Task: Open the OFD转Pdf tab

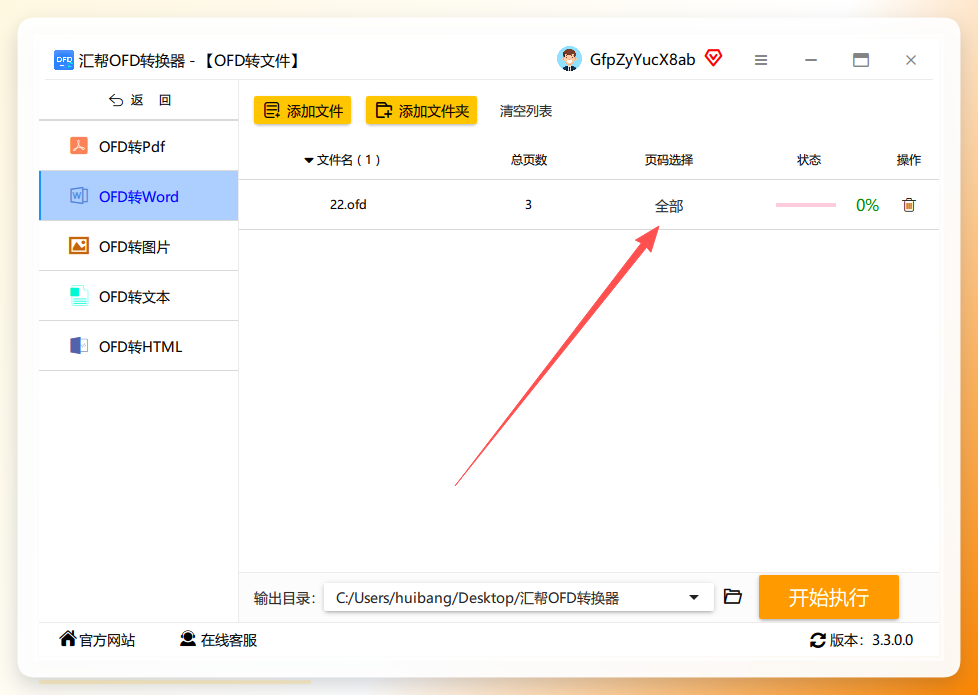Action: (138, 147)
